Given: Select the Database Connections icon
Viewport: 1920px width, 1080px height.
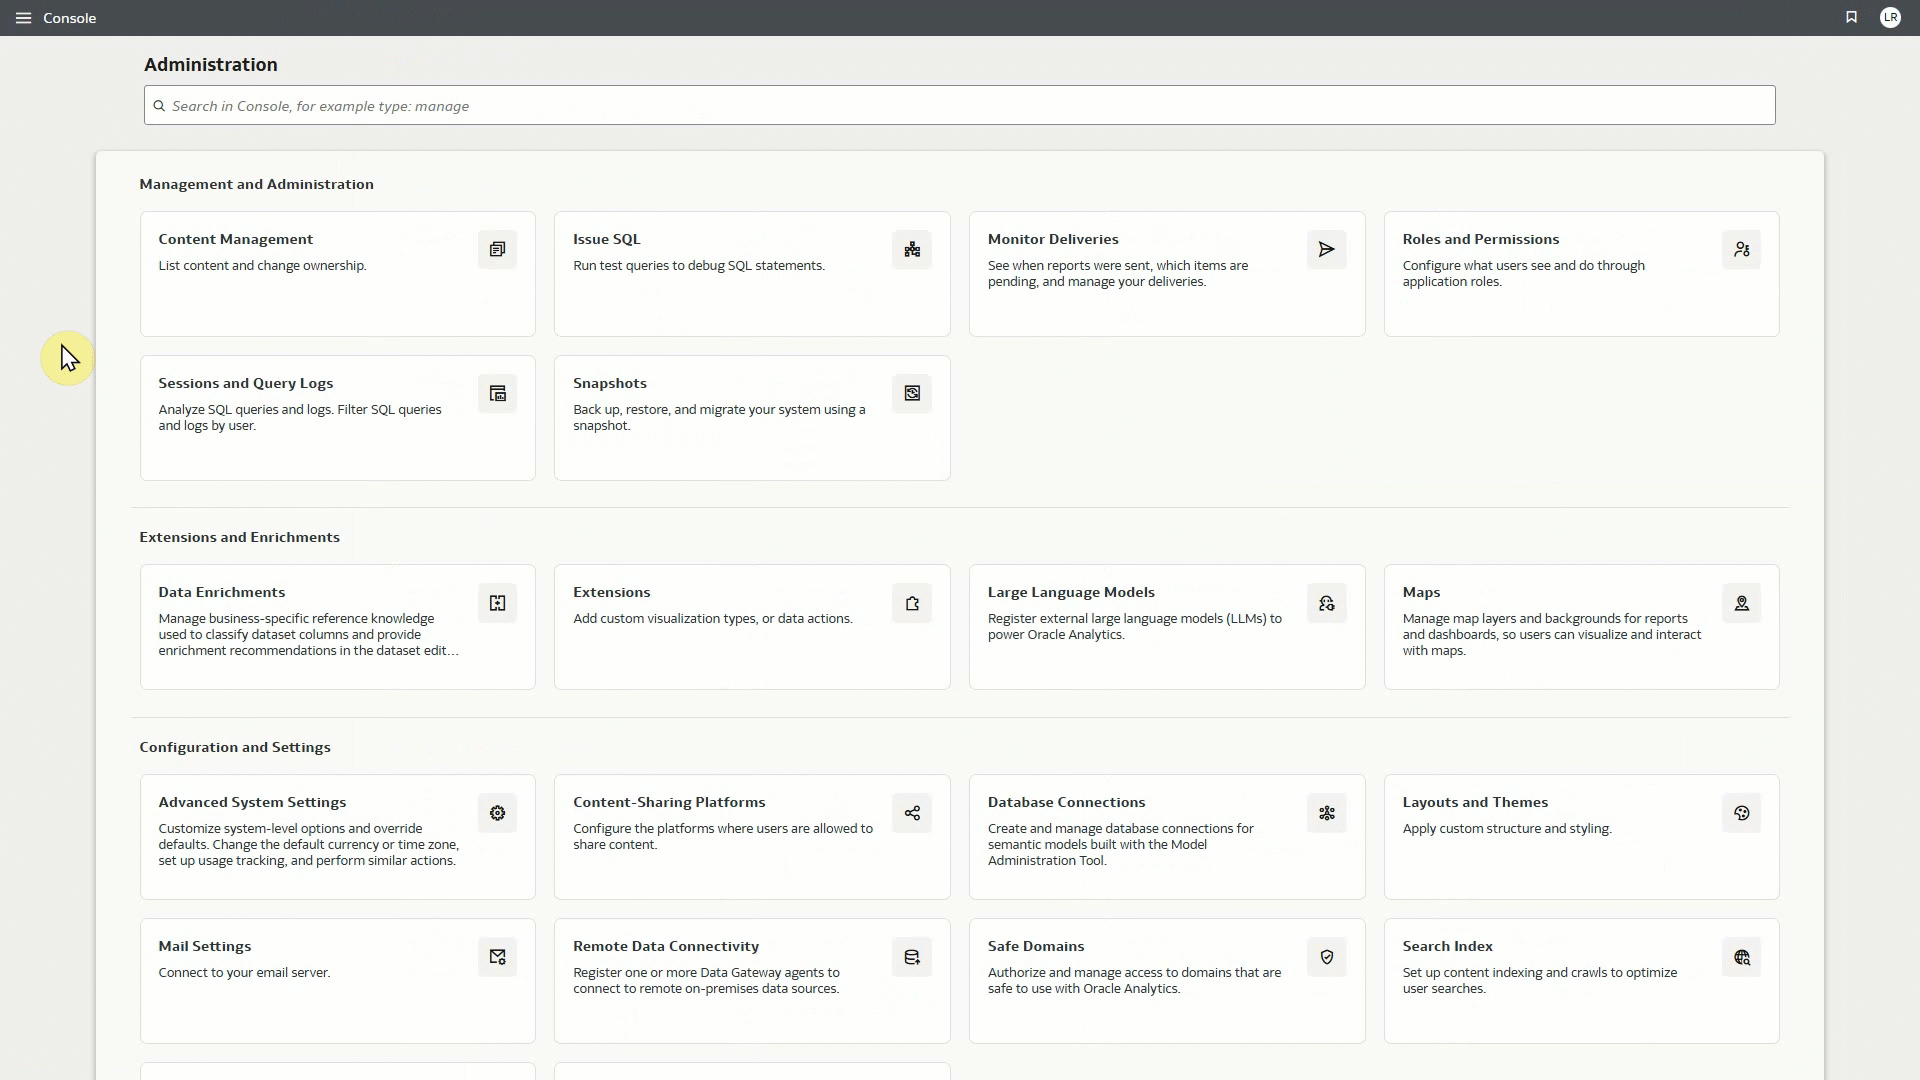Looking at the screenshot, I should (1325, 812).
